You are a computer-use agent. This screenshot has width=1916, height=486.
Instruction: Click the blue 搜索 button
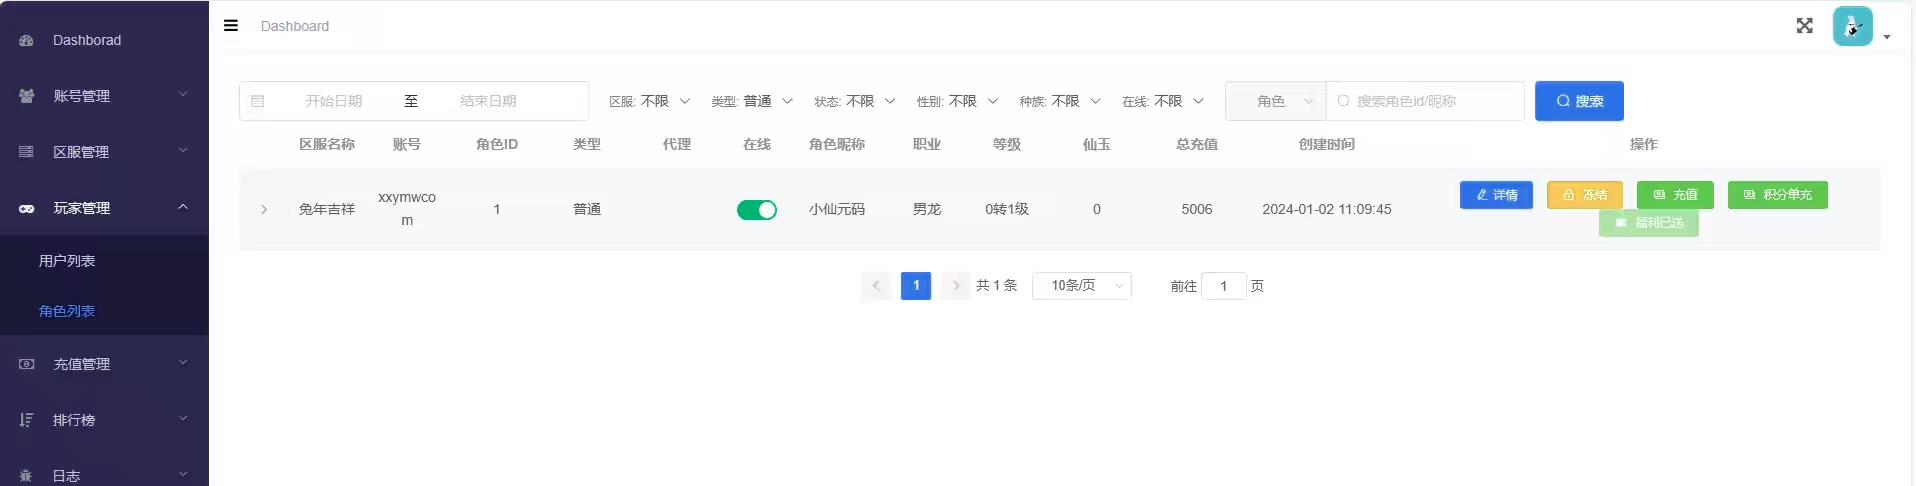pos(1579,101)
